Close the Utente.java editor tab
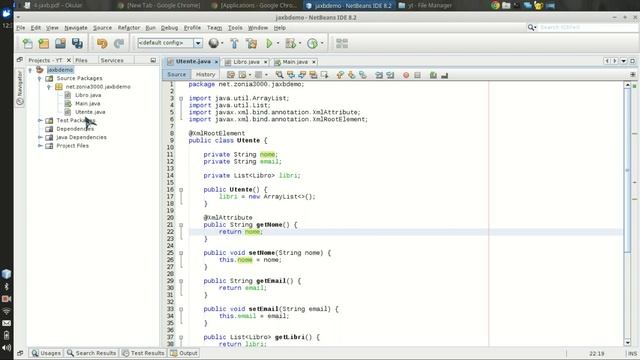 216,62
